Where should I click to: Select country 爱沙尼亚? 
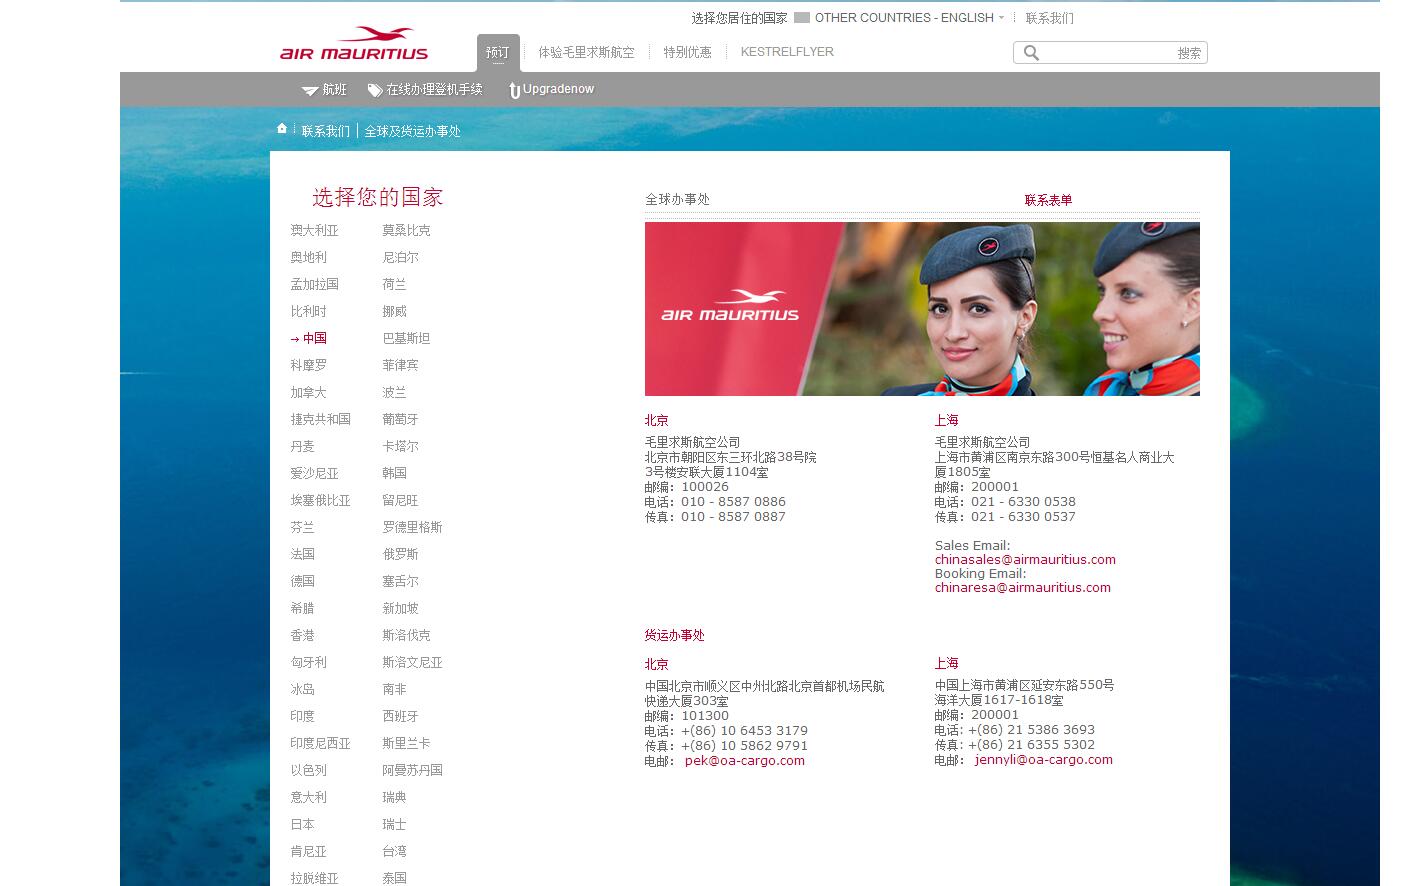click(x=315, y=473)
